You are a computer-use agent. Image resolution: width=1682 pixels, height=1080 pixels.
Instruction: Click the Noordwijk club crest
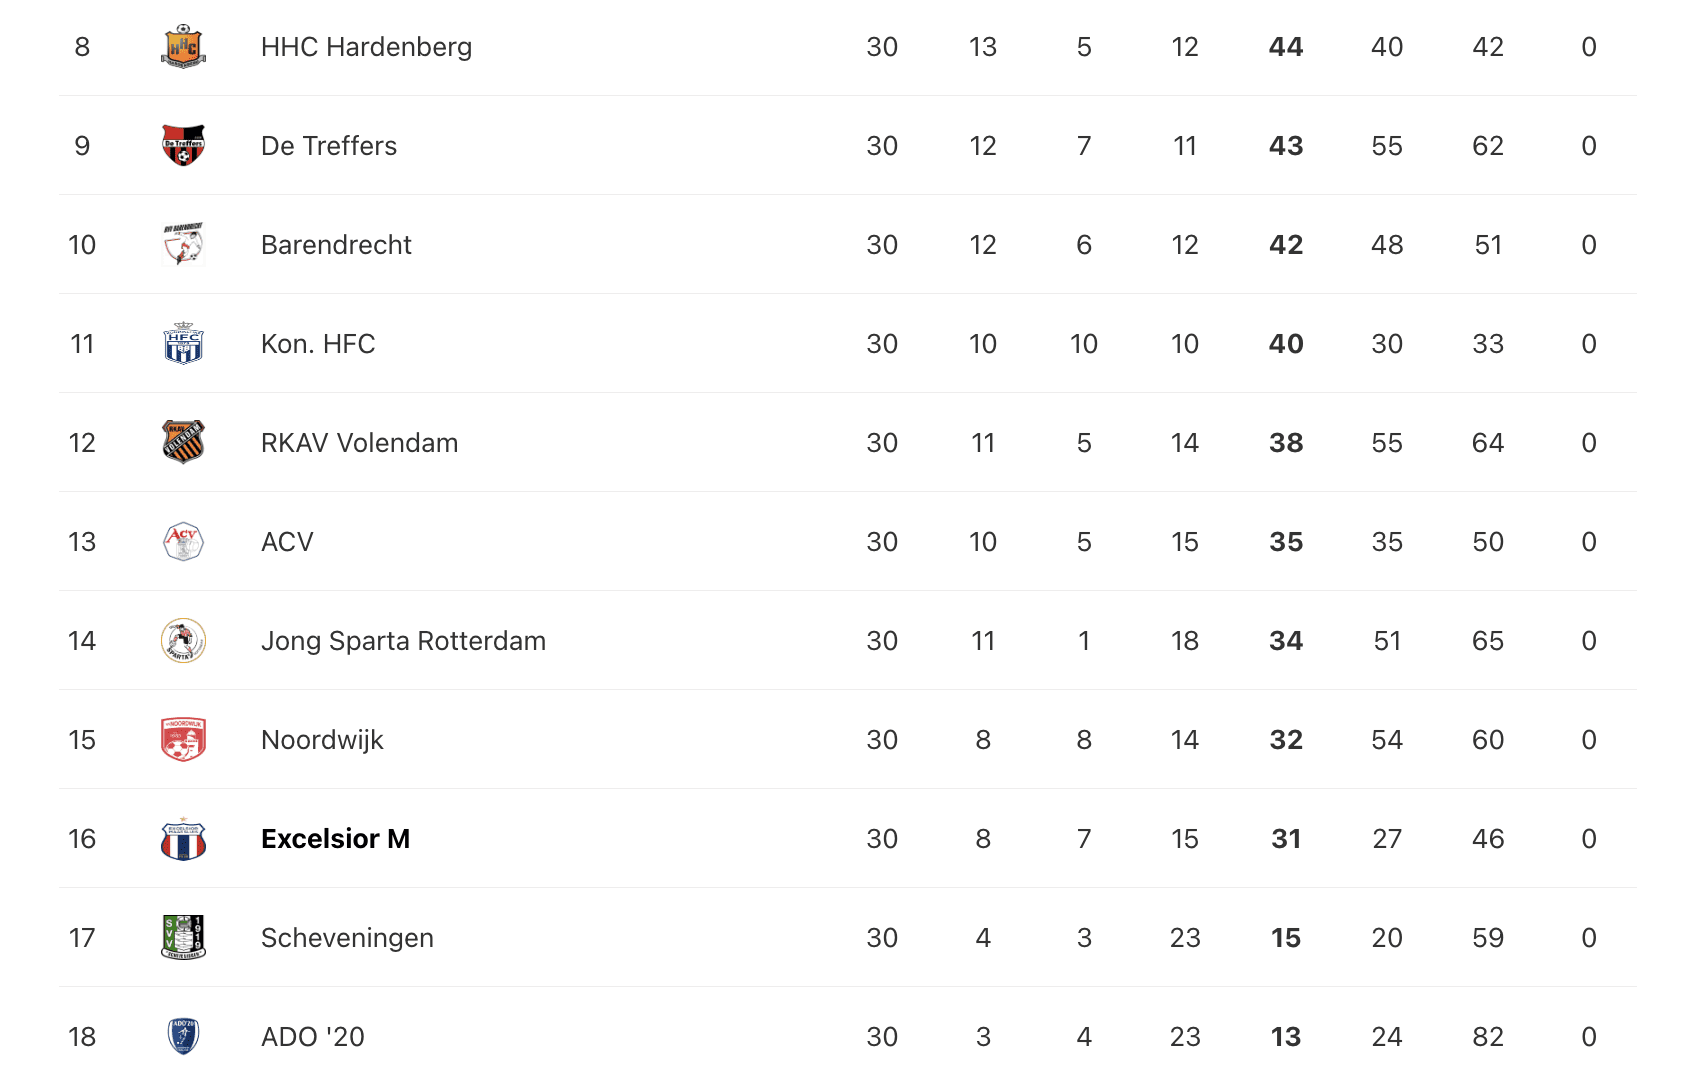[183, 740]
